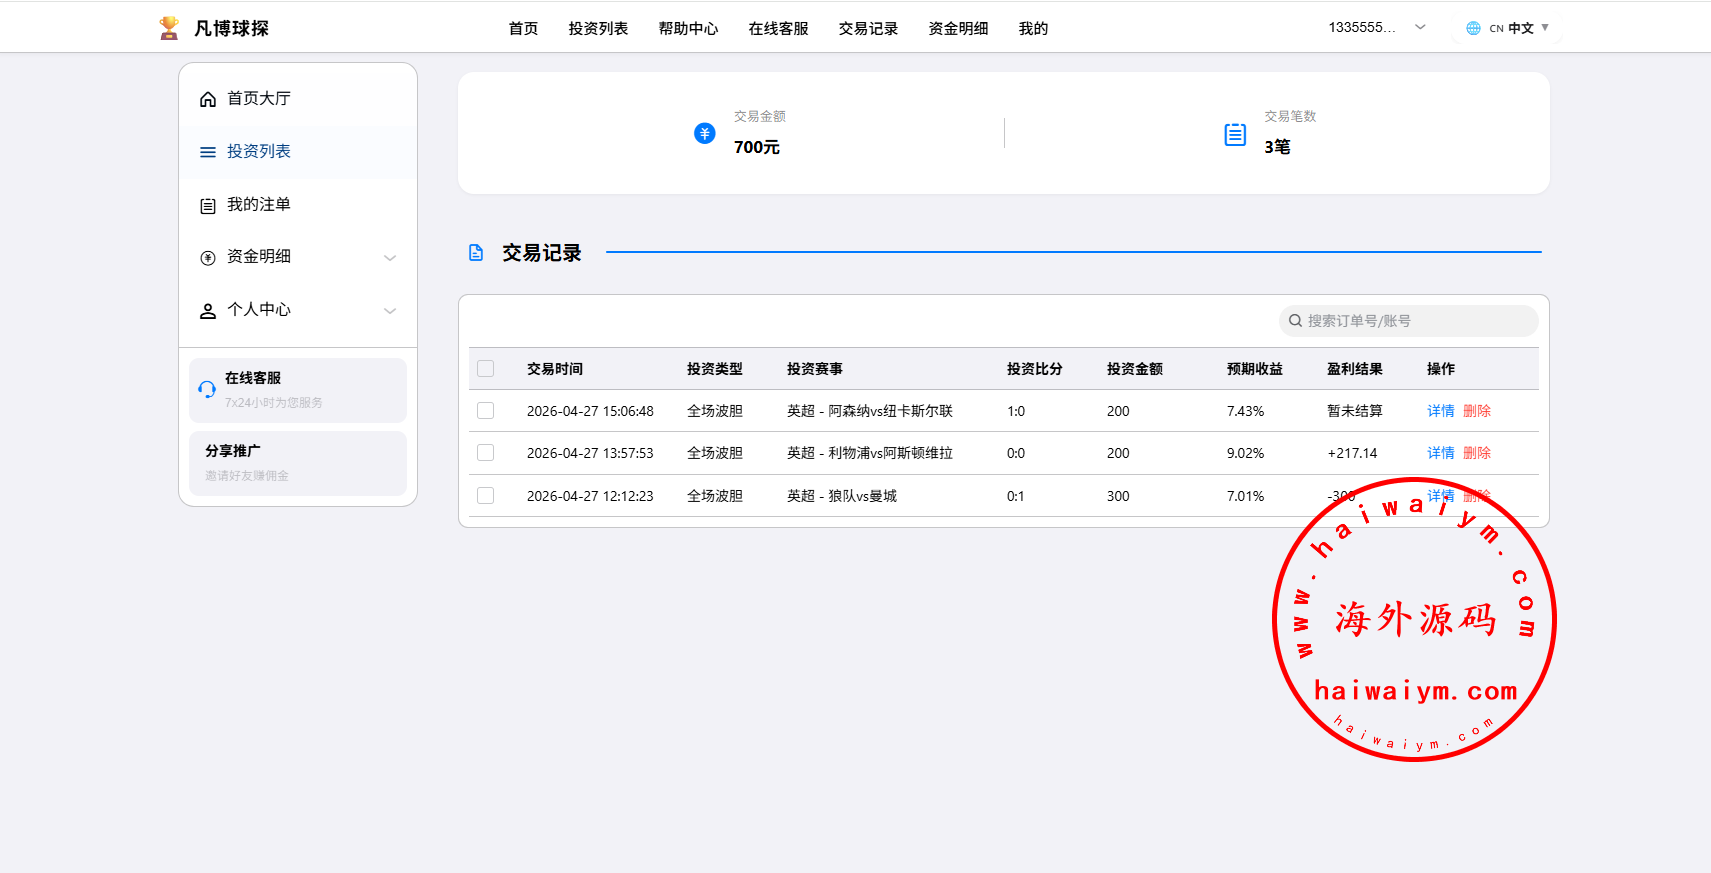
Task: Click the yen coin icon beside 资金明细
Action: point(208,258)
